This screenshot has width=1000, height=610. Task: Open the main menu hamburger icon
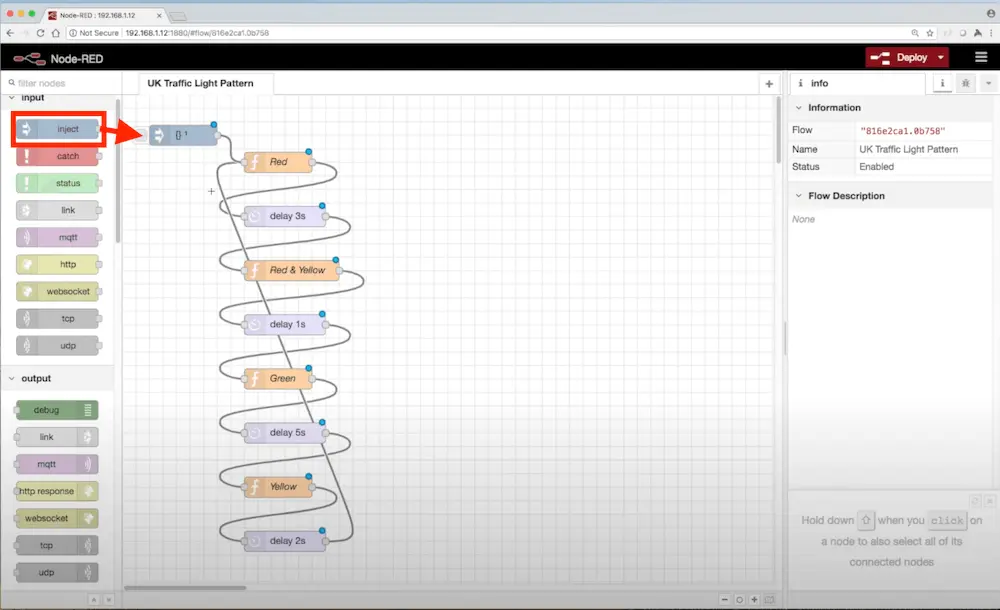point(981,57)
